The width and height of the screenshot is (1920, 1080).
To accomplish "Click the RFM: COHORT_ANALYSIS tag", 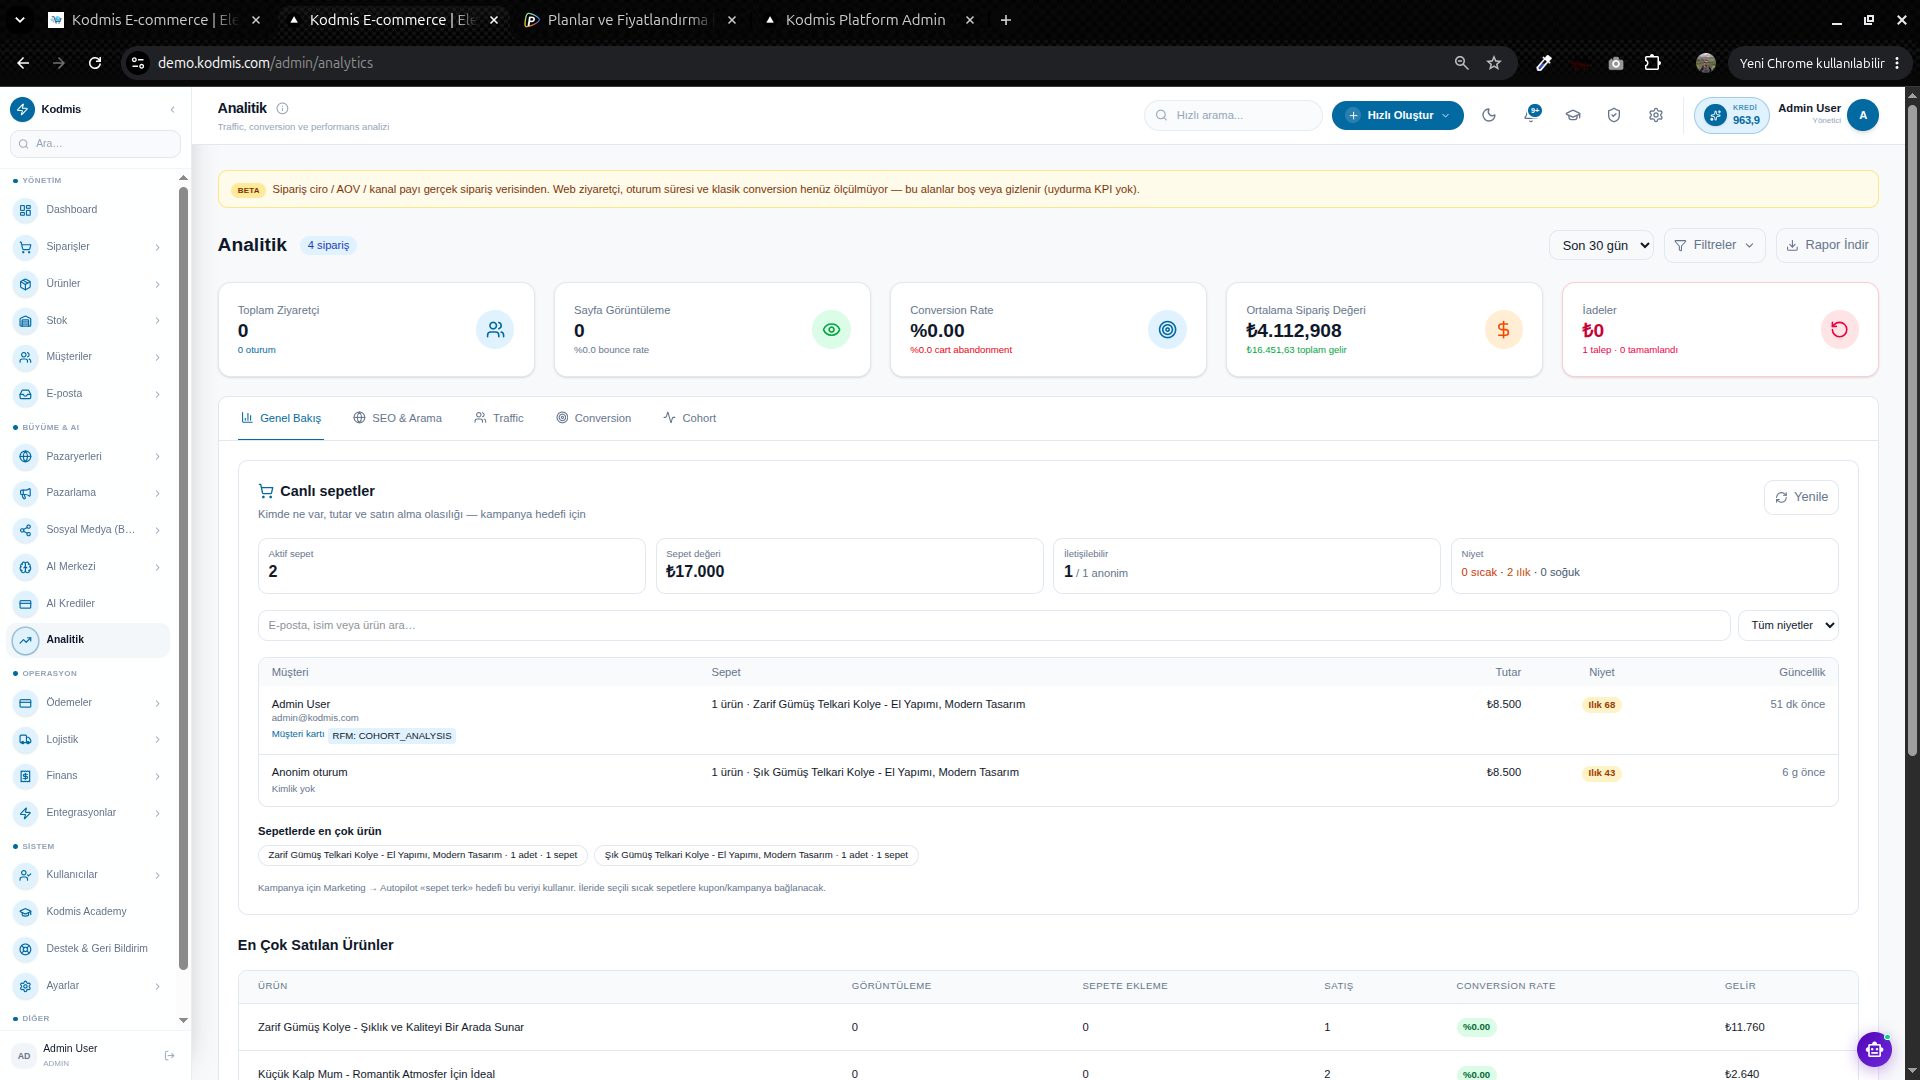I will [x=392, y=736].
